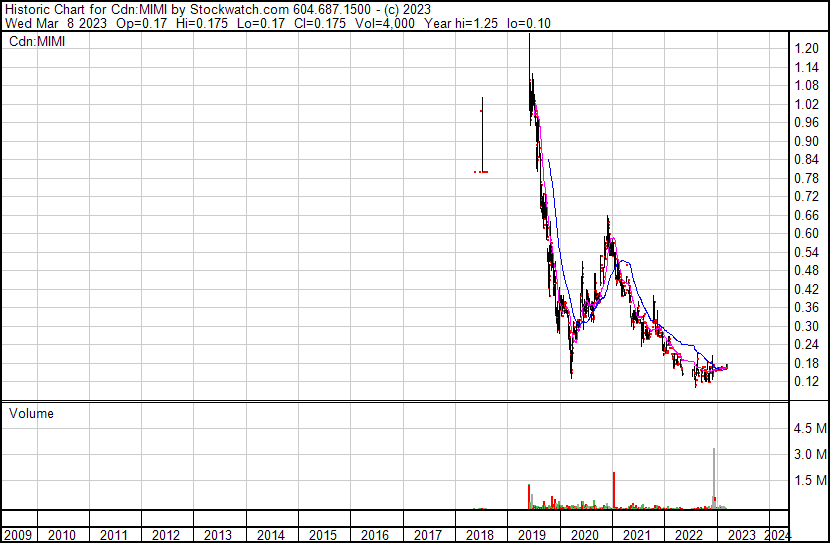Click the 0.84 price level label

tap(806, 159)
